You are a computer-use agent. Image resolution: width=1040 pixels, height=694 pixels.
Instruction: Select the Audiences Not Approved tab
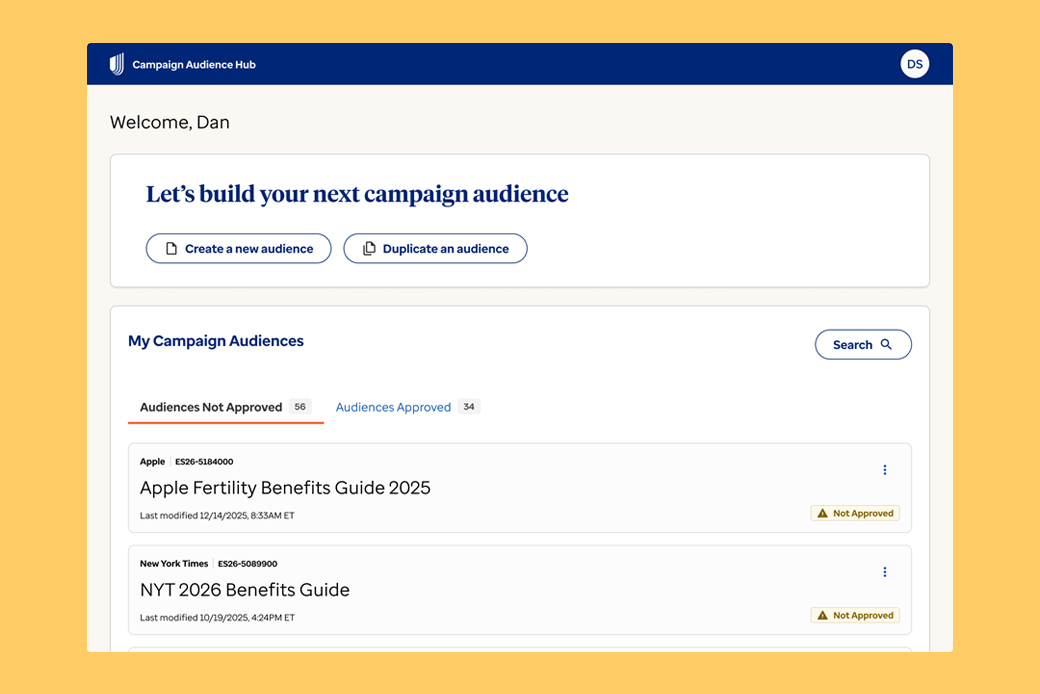click(211, 407)
